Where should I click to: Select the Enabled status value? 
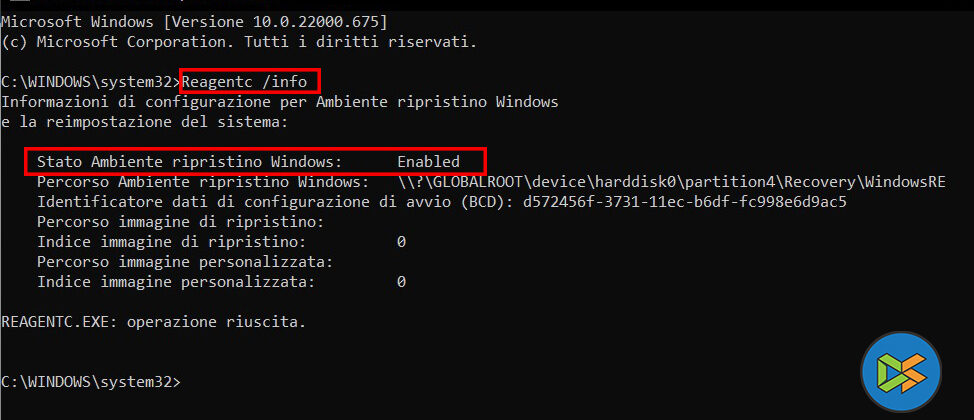coord(428,161)
